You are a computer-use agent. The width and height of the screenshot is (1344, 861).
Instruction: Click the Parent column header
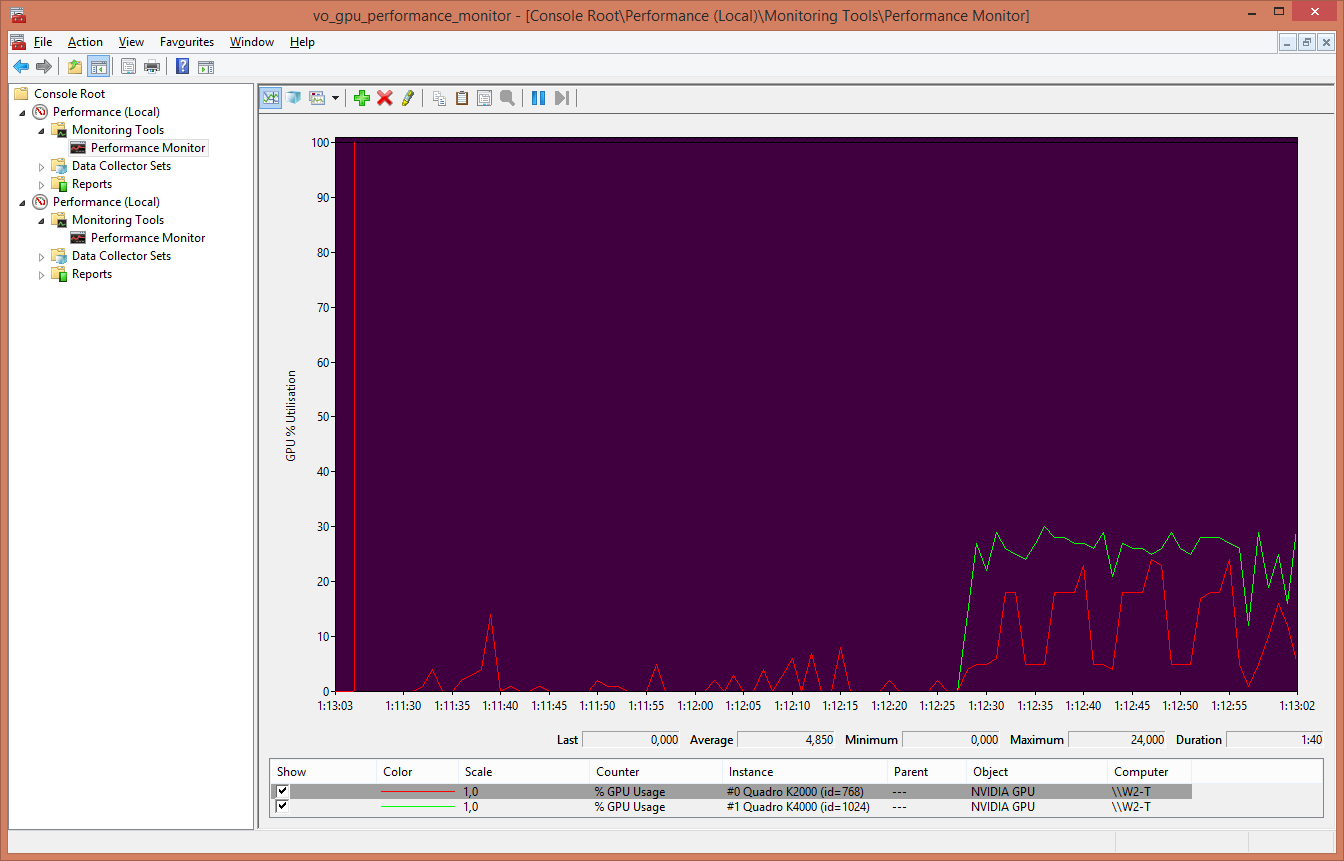coord(926,772)
